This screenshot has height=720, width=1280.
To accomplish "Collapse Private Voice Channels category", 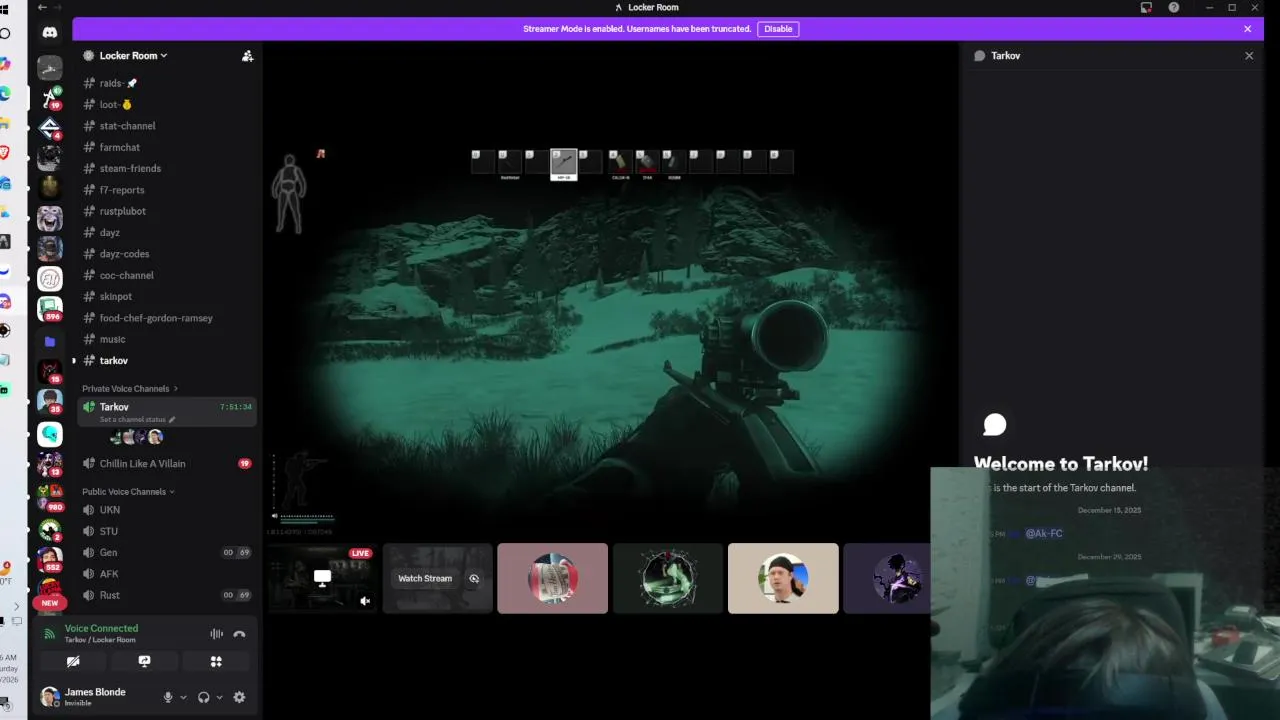I will click(130, 388).
